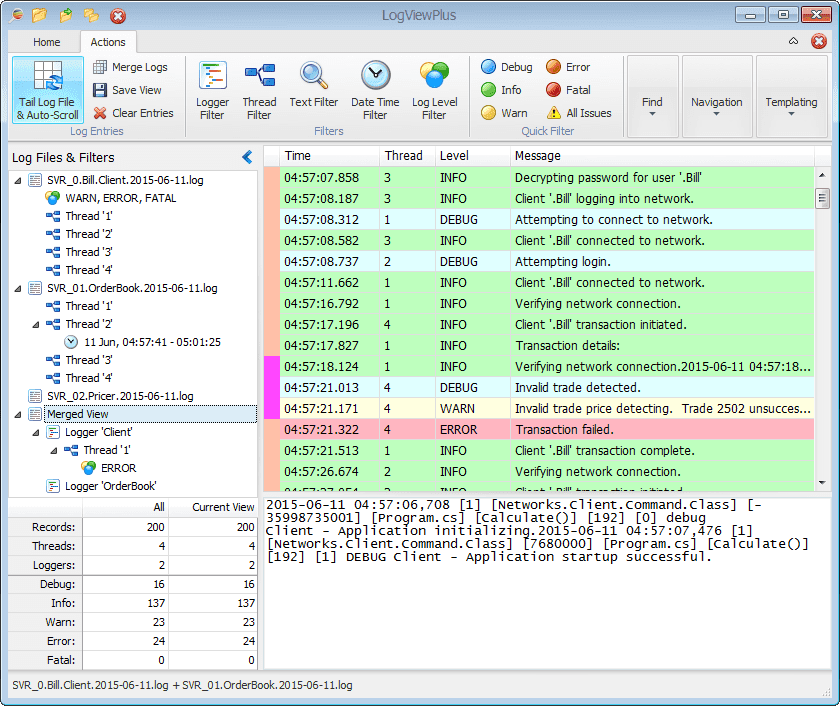Collapse the Merged View tree node
The image size is (840, 706).
(x=18, y=415)
